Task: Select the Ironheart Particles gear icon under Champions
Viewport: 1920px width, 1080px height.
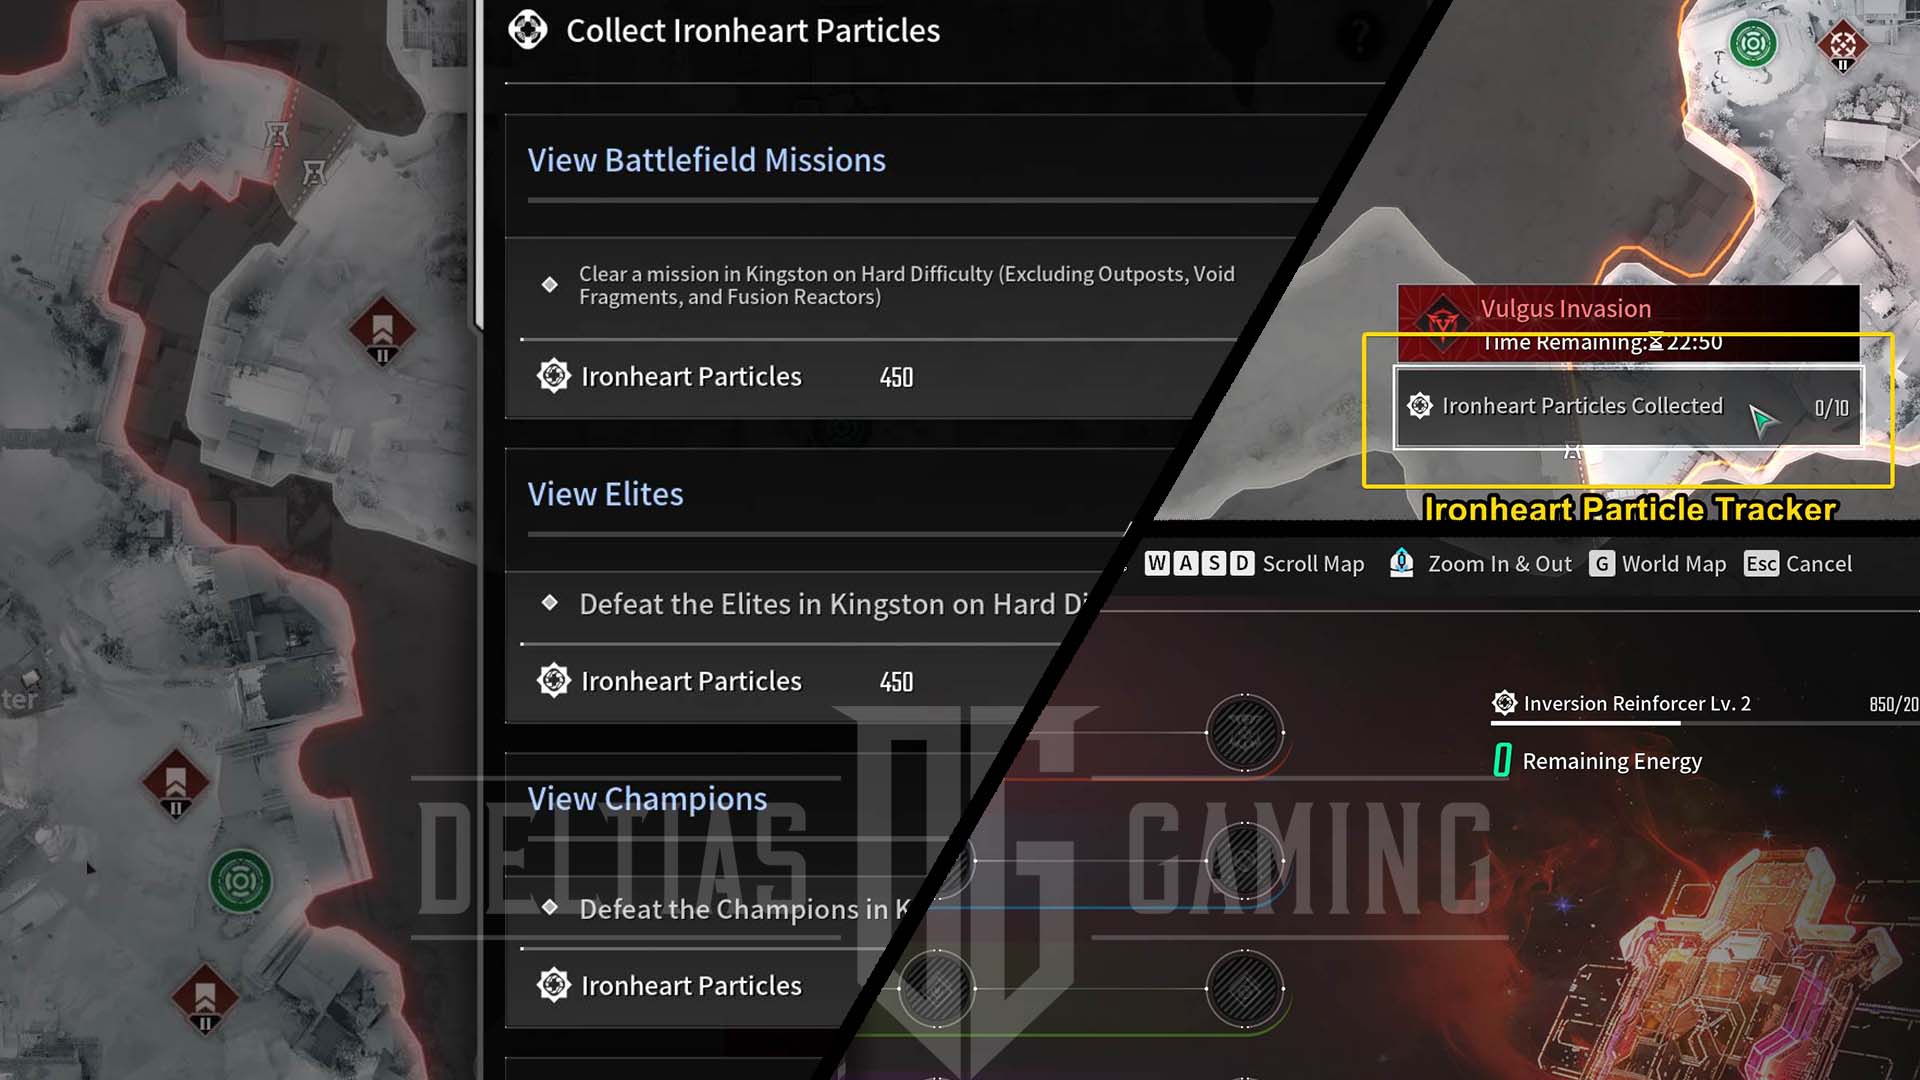Action: (x=554, y=985)
